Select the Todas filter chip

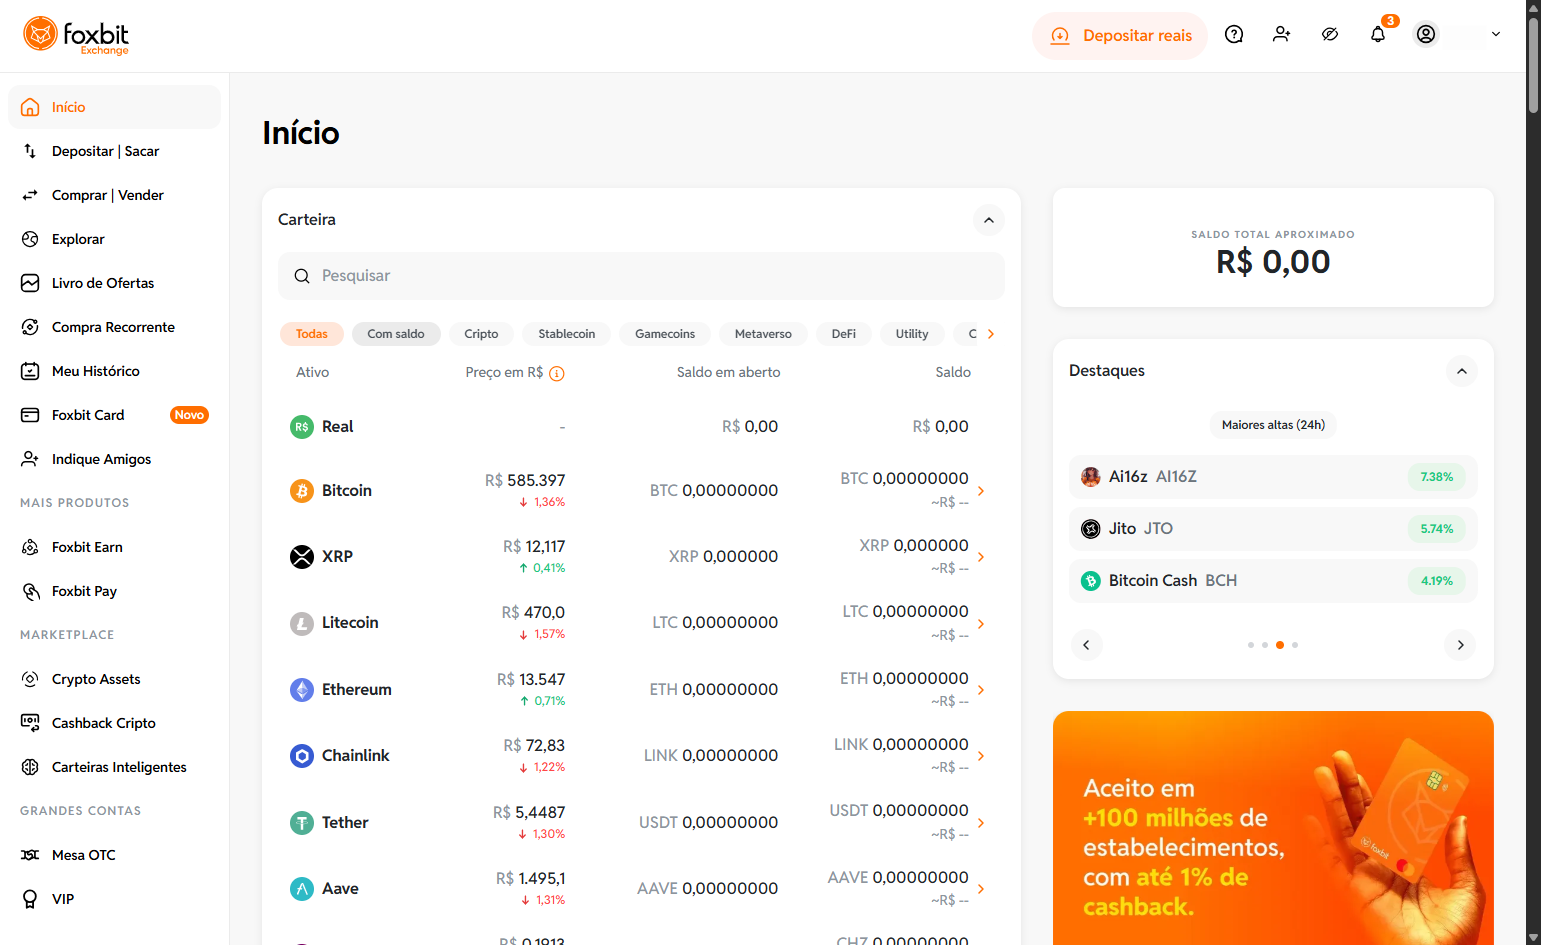(311, 334)
